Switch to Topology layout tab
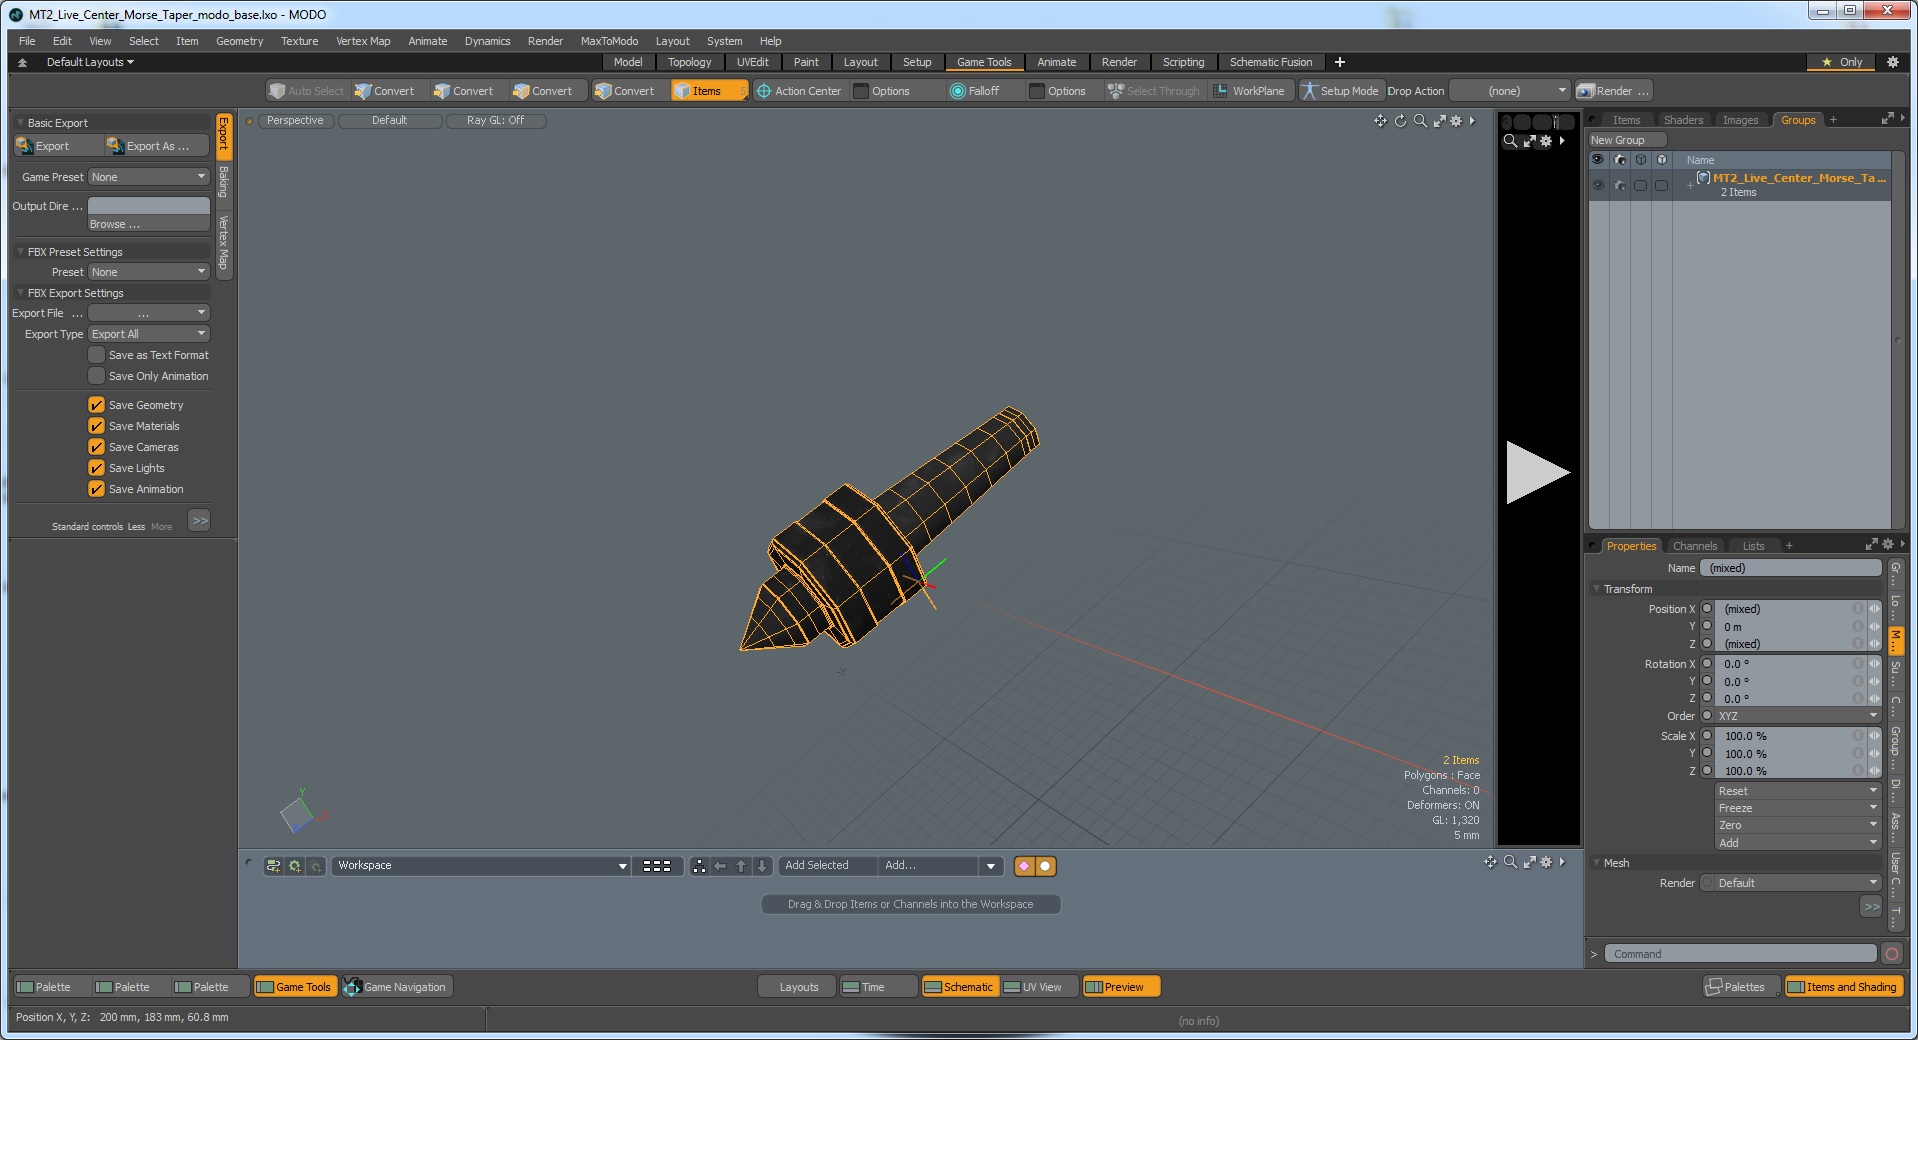 coord(689,62)
